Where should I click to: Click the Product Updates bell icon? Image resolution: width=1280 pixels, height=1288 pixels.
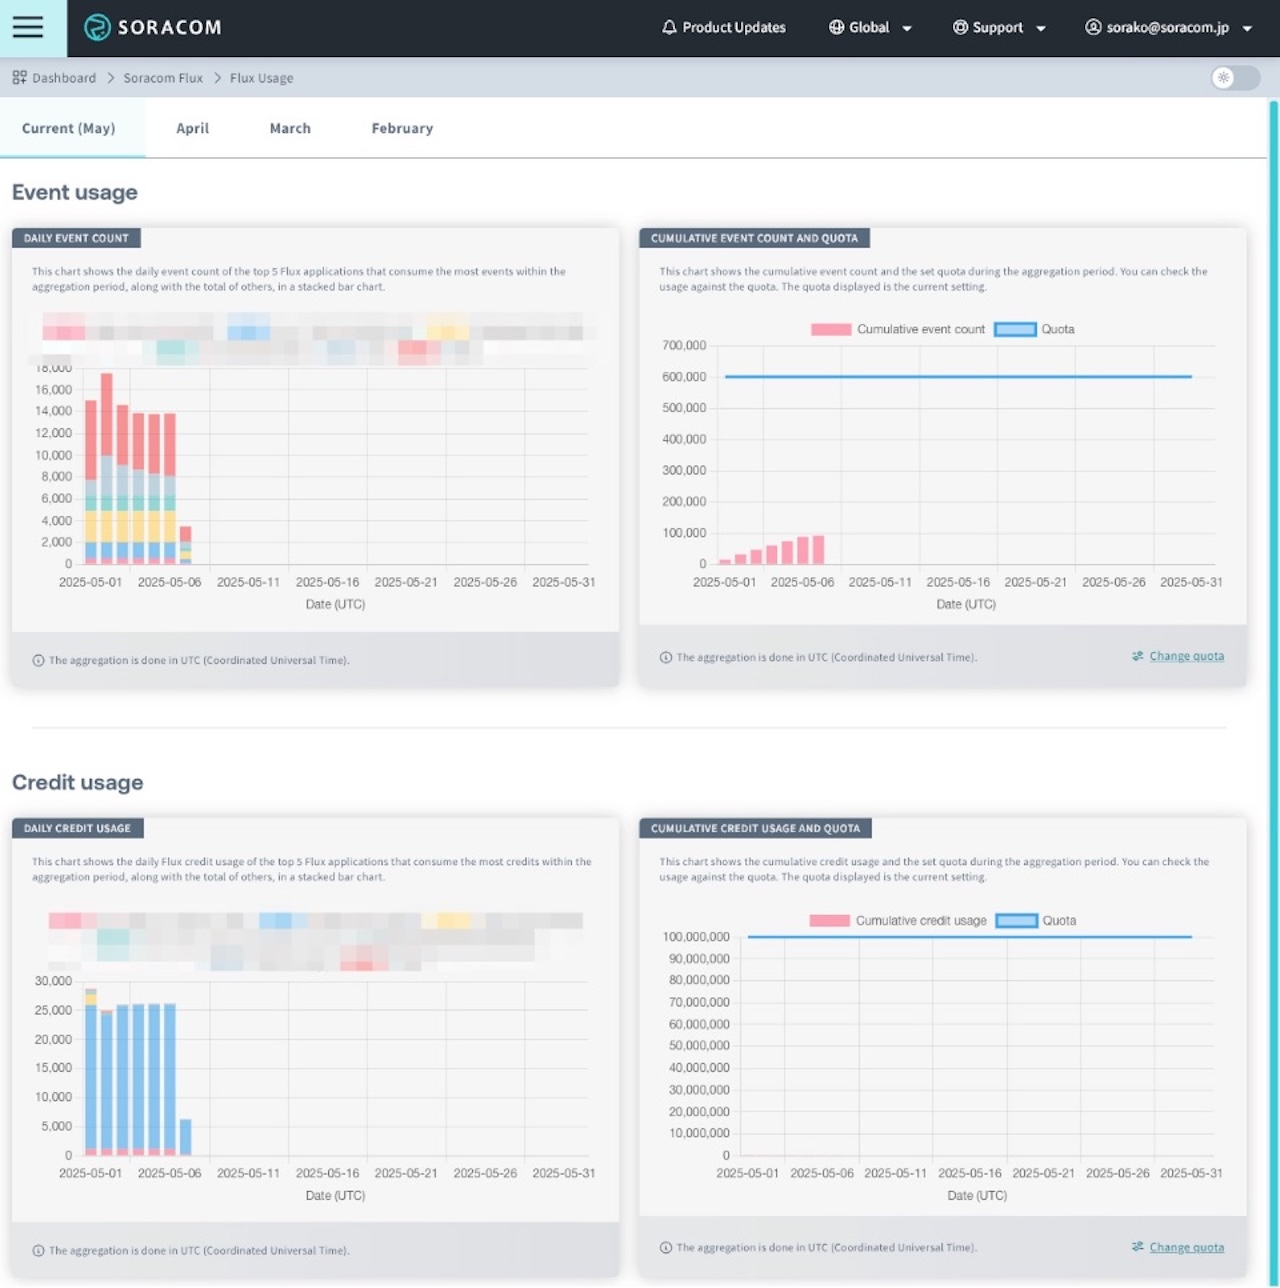click(668, 27)
